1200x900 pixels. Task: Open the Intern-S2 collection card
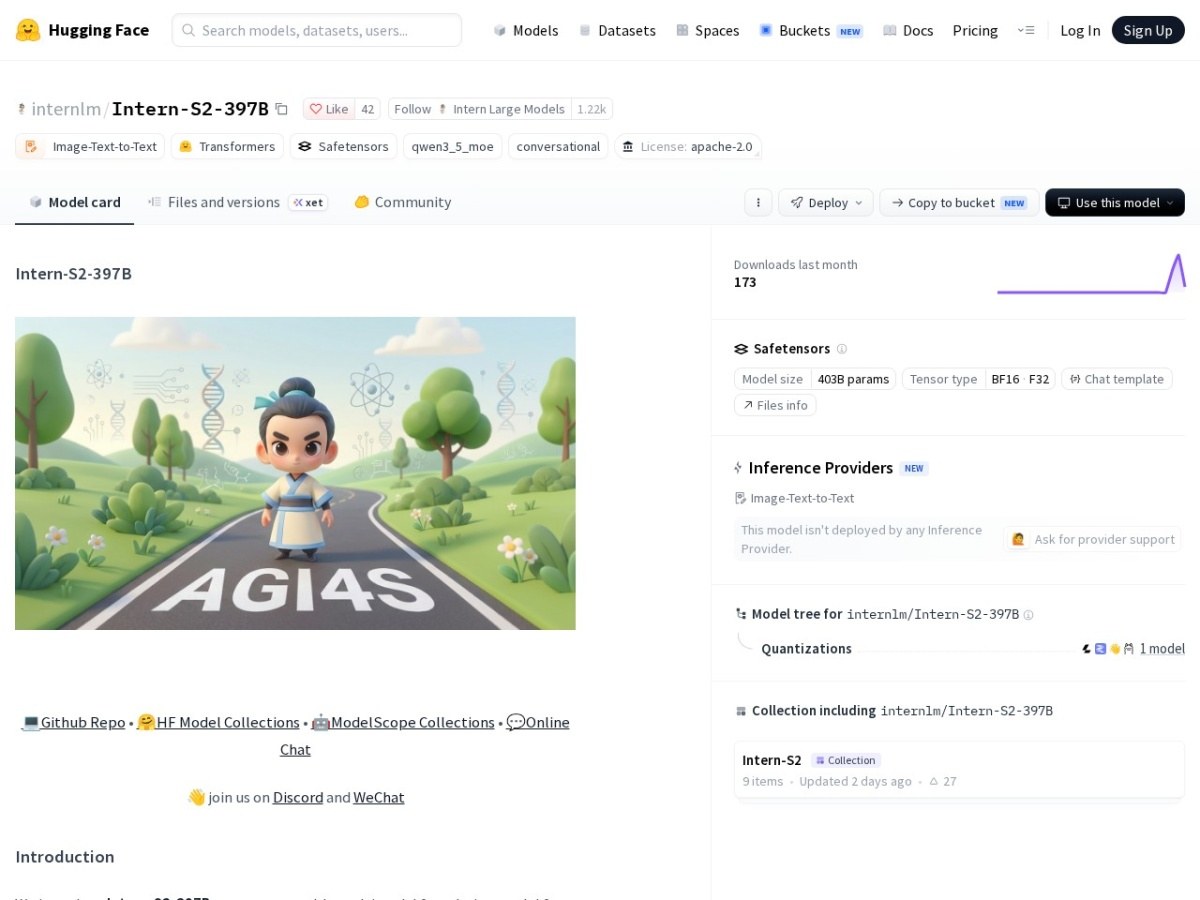click(959, 770)
